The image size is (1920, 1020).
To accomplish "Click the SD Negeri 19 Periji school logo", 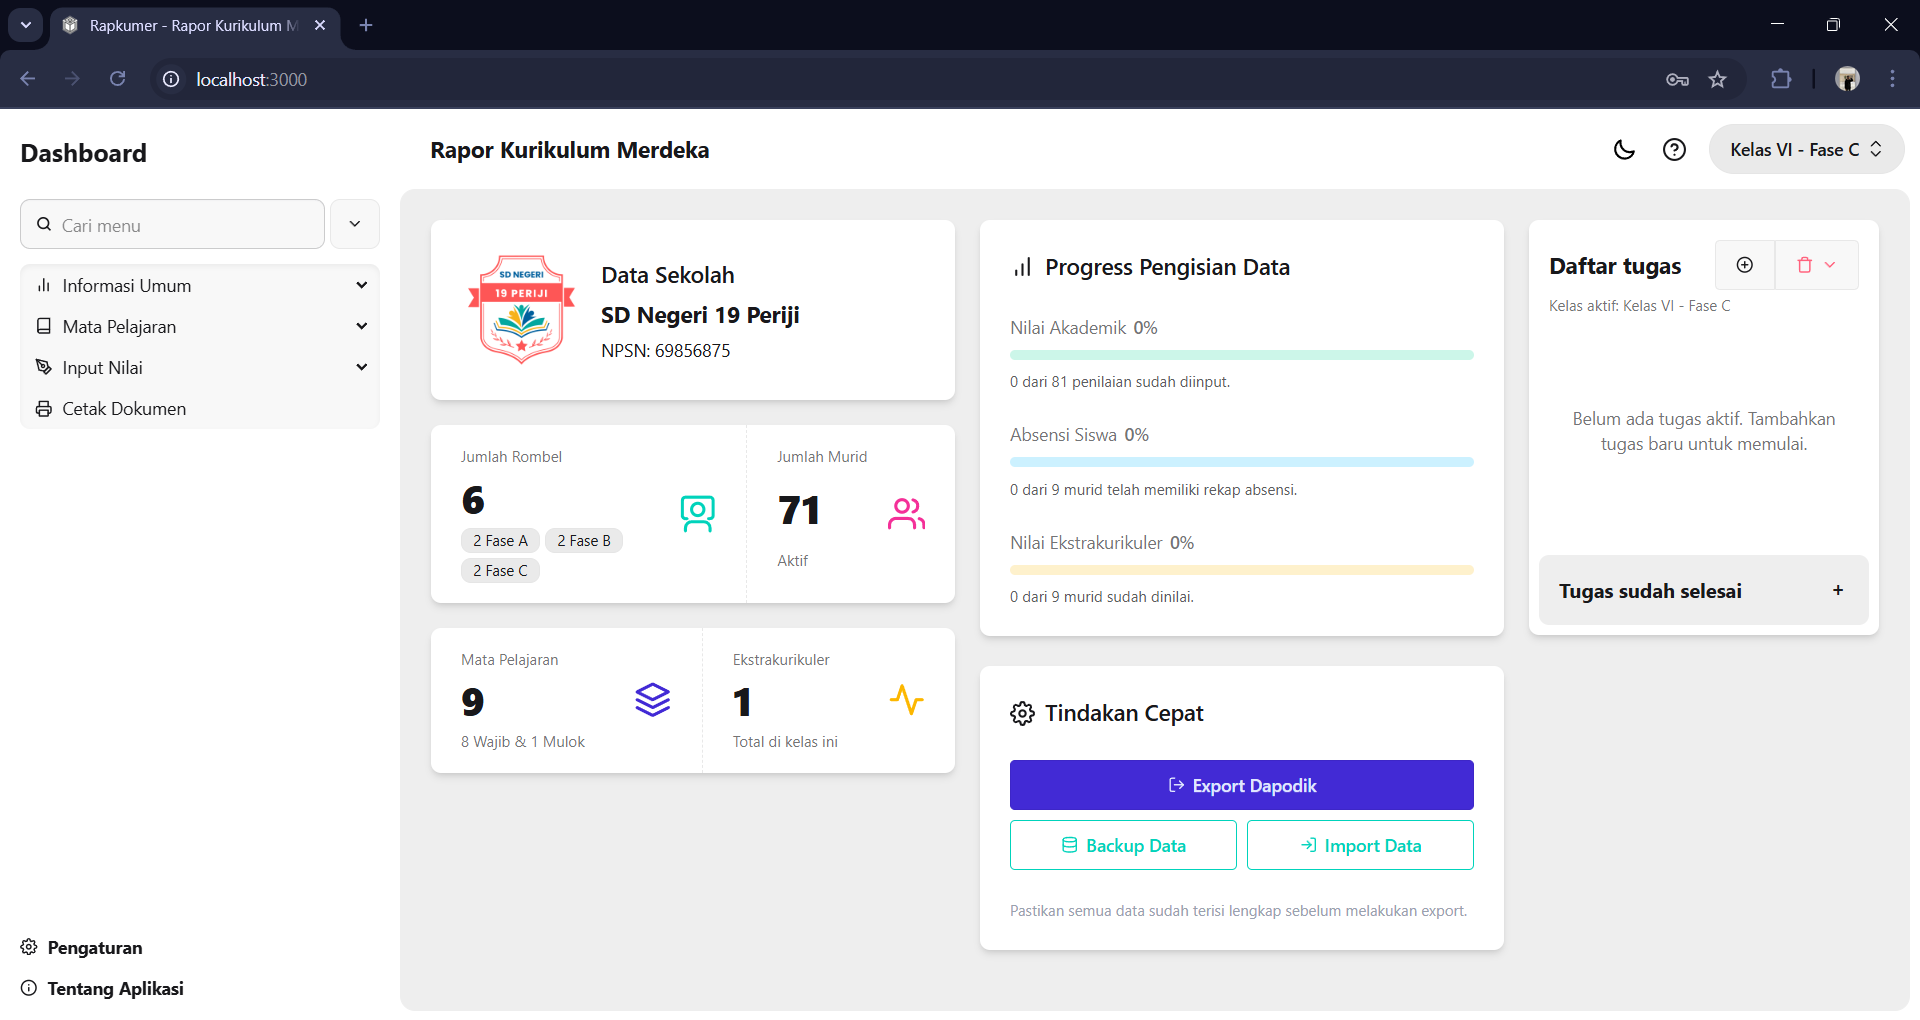I will pos(521,310).
